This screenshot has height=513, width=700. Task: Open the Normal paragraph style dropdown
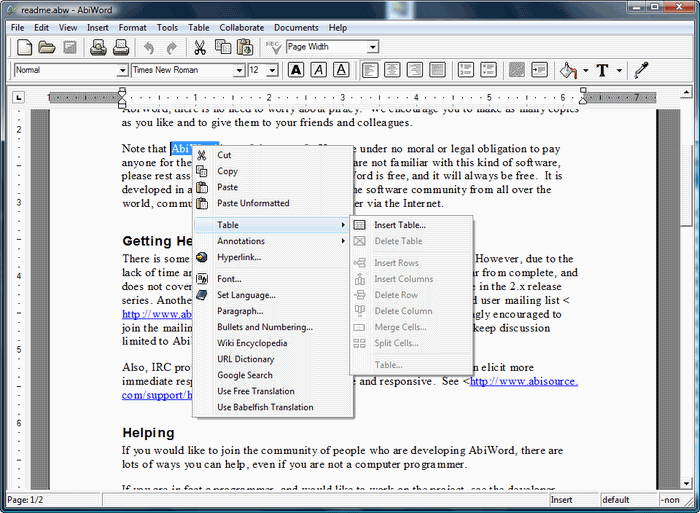[x=122, y=70]
